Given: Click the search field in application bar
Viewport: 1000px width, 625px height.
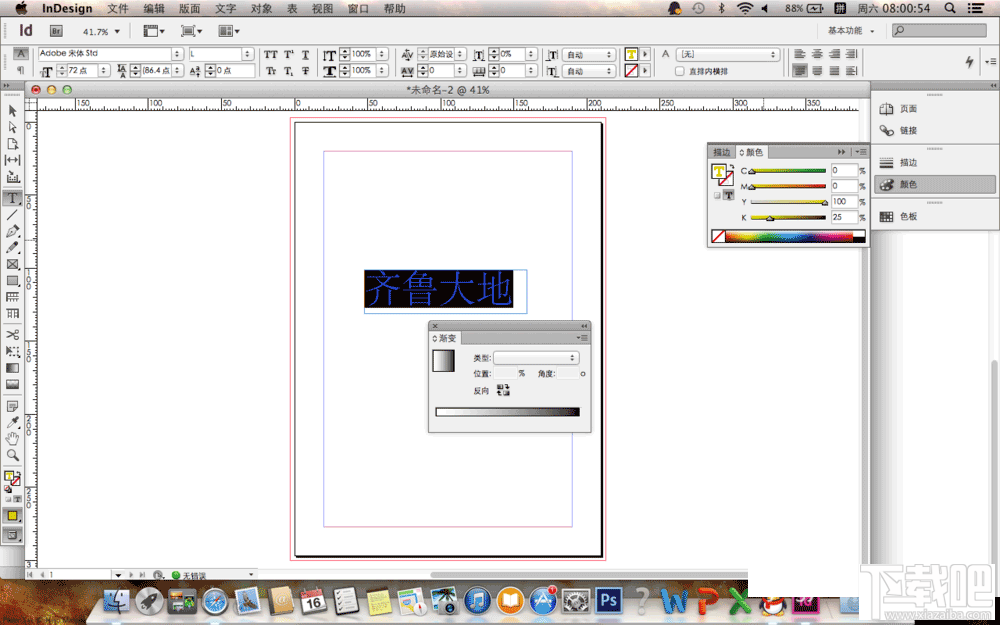Looking at the screenshot, I should point(939,31).
